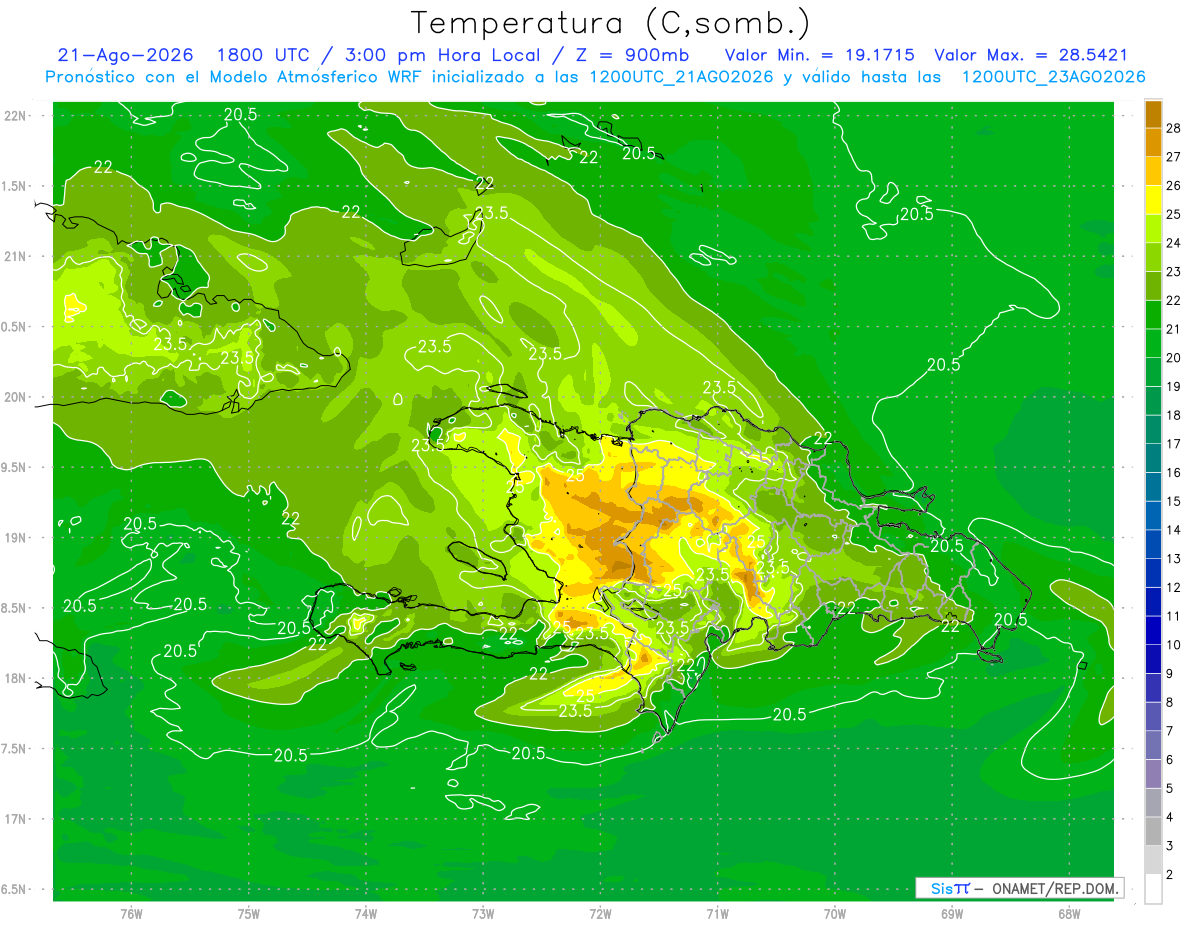Click the "73W" longitude axis label

[x=483, y=913]
